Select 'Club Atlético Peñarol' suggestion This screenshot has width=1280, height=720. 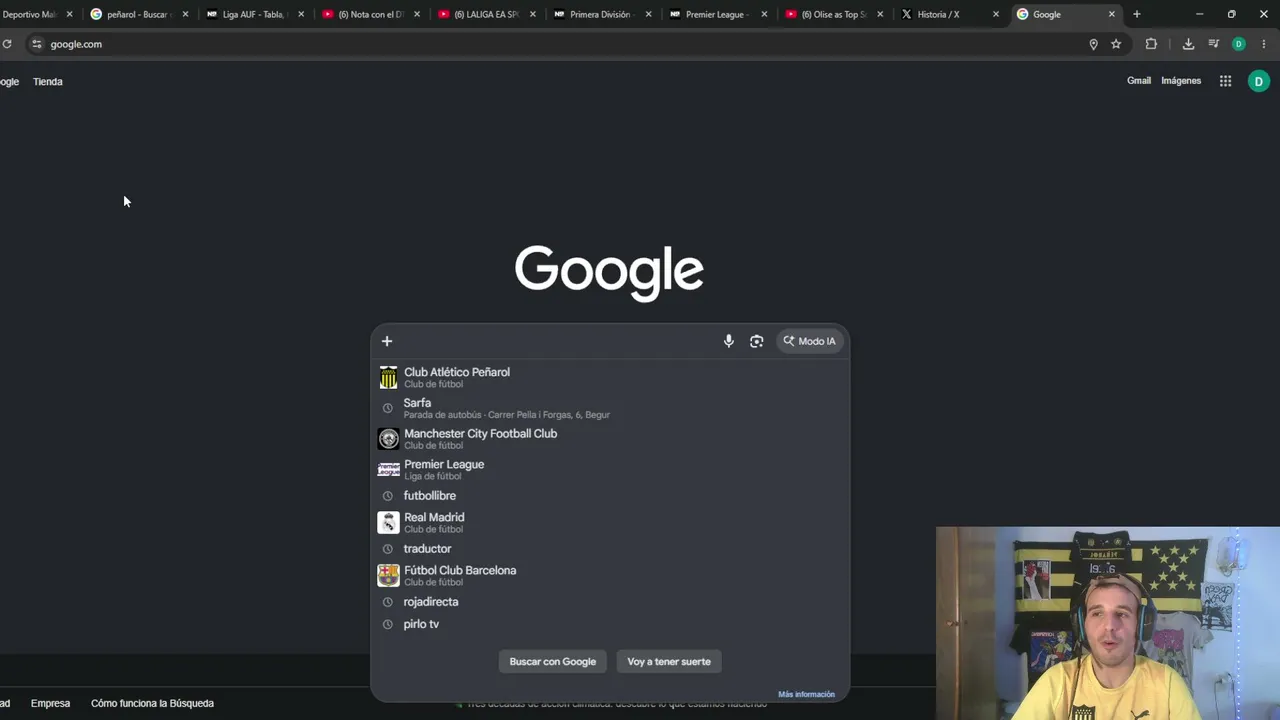(610, 377)
